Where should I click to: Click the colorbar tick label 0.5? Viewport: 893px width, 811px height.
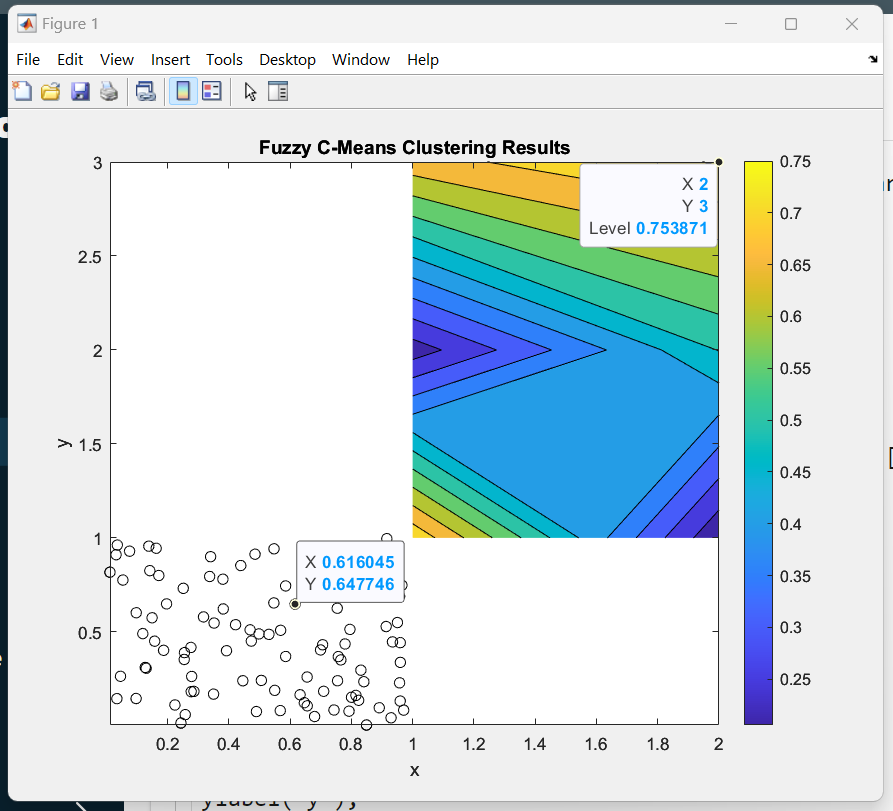tap(790, 420)
